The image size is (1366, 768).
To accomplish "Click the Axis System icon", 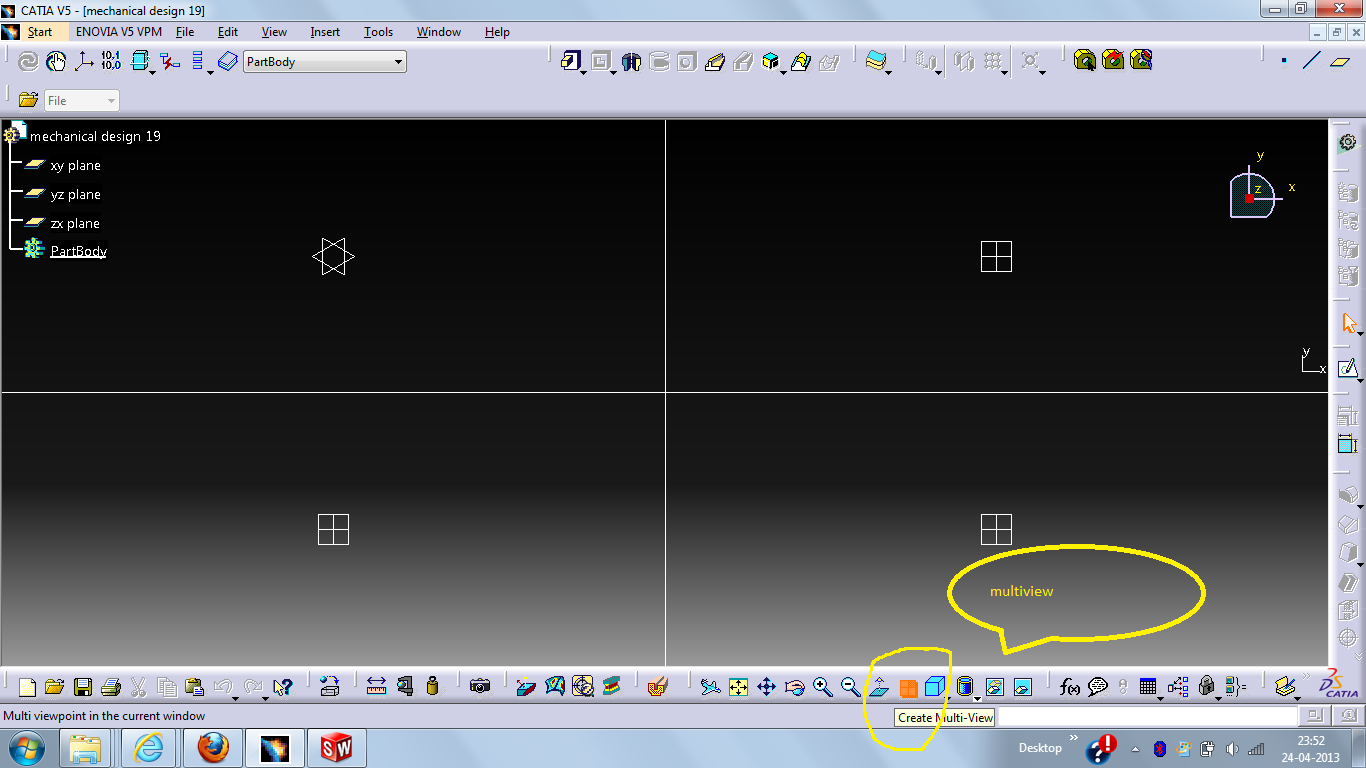I will coord(84,62).
